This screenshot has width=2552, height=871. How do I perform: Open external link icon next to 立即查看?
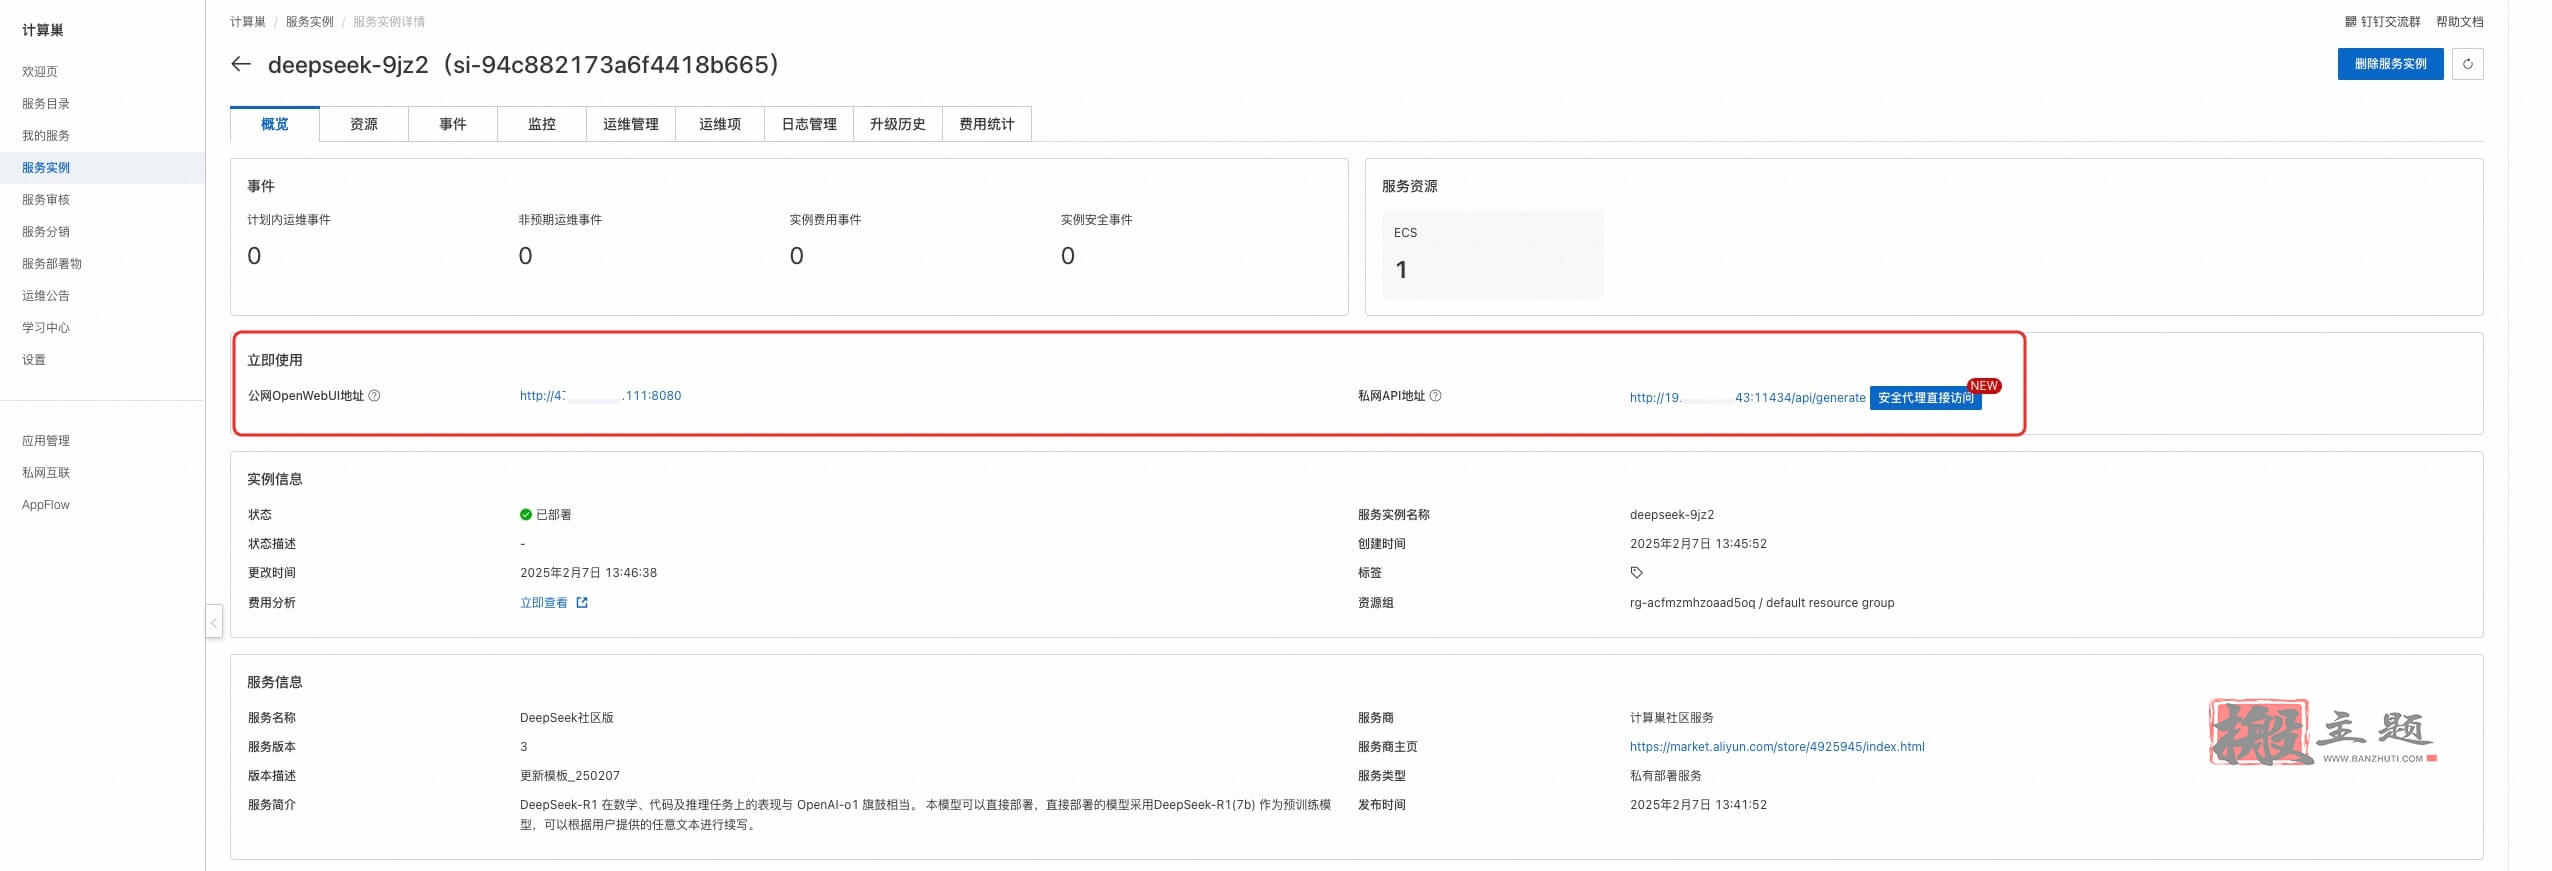click(x=582, y=603)
